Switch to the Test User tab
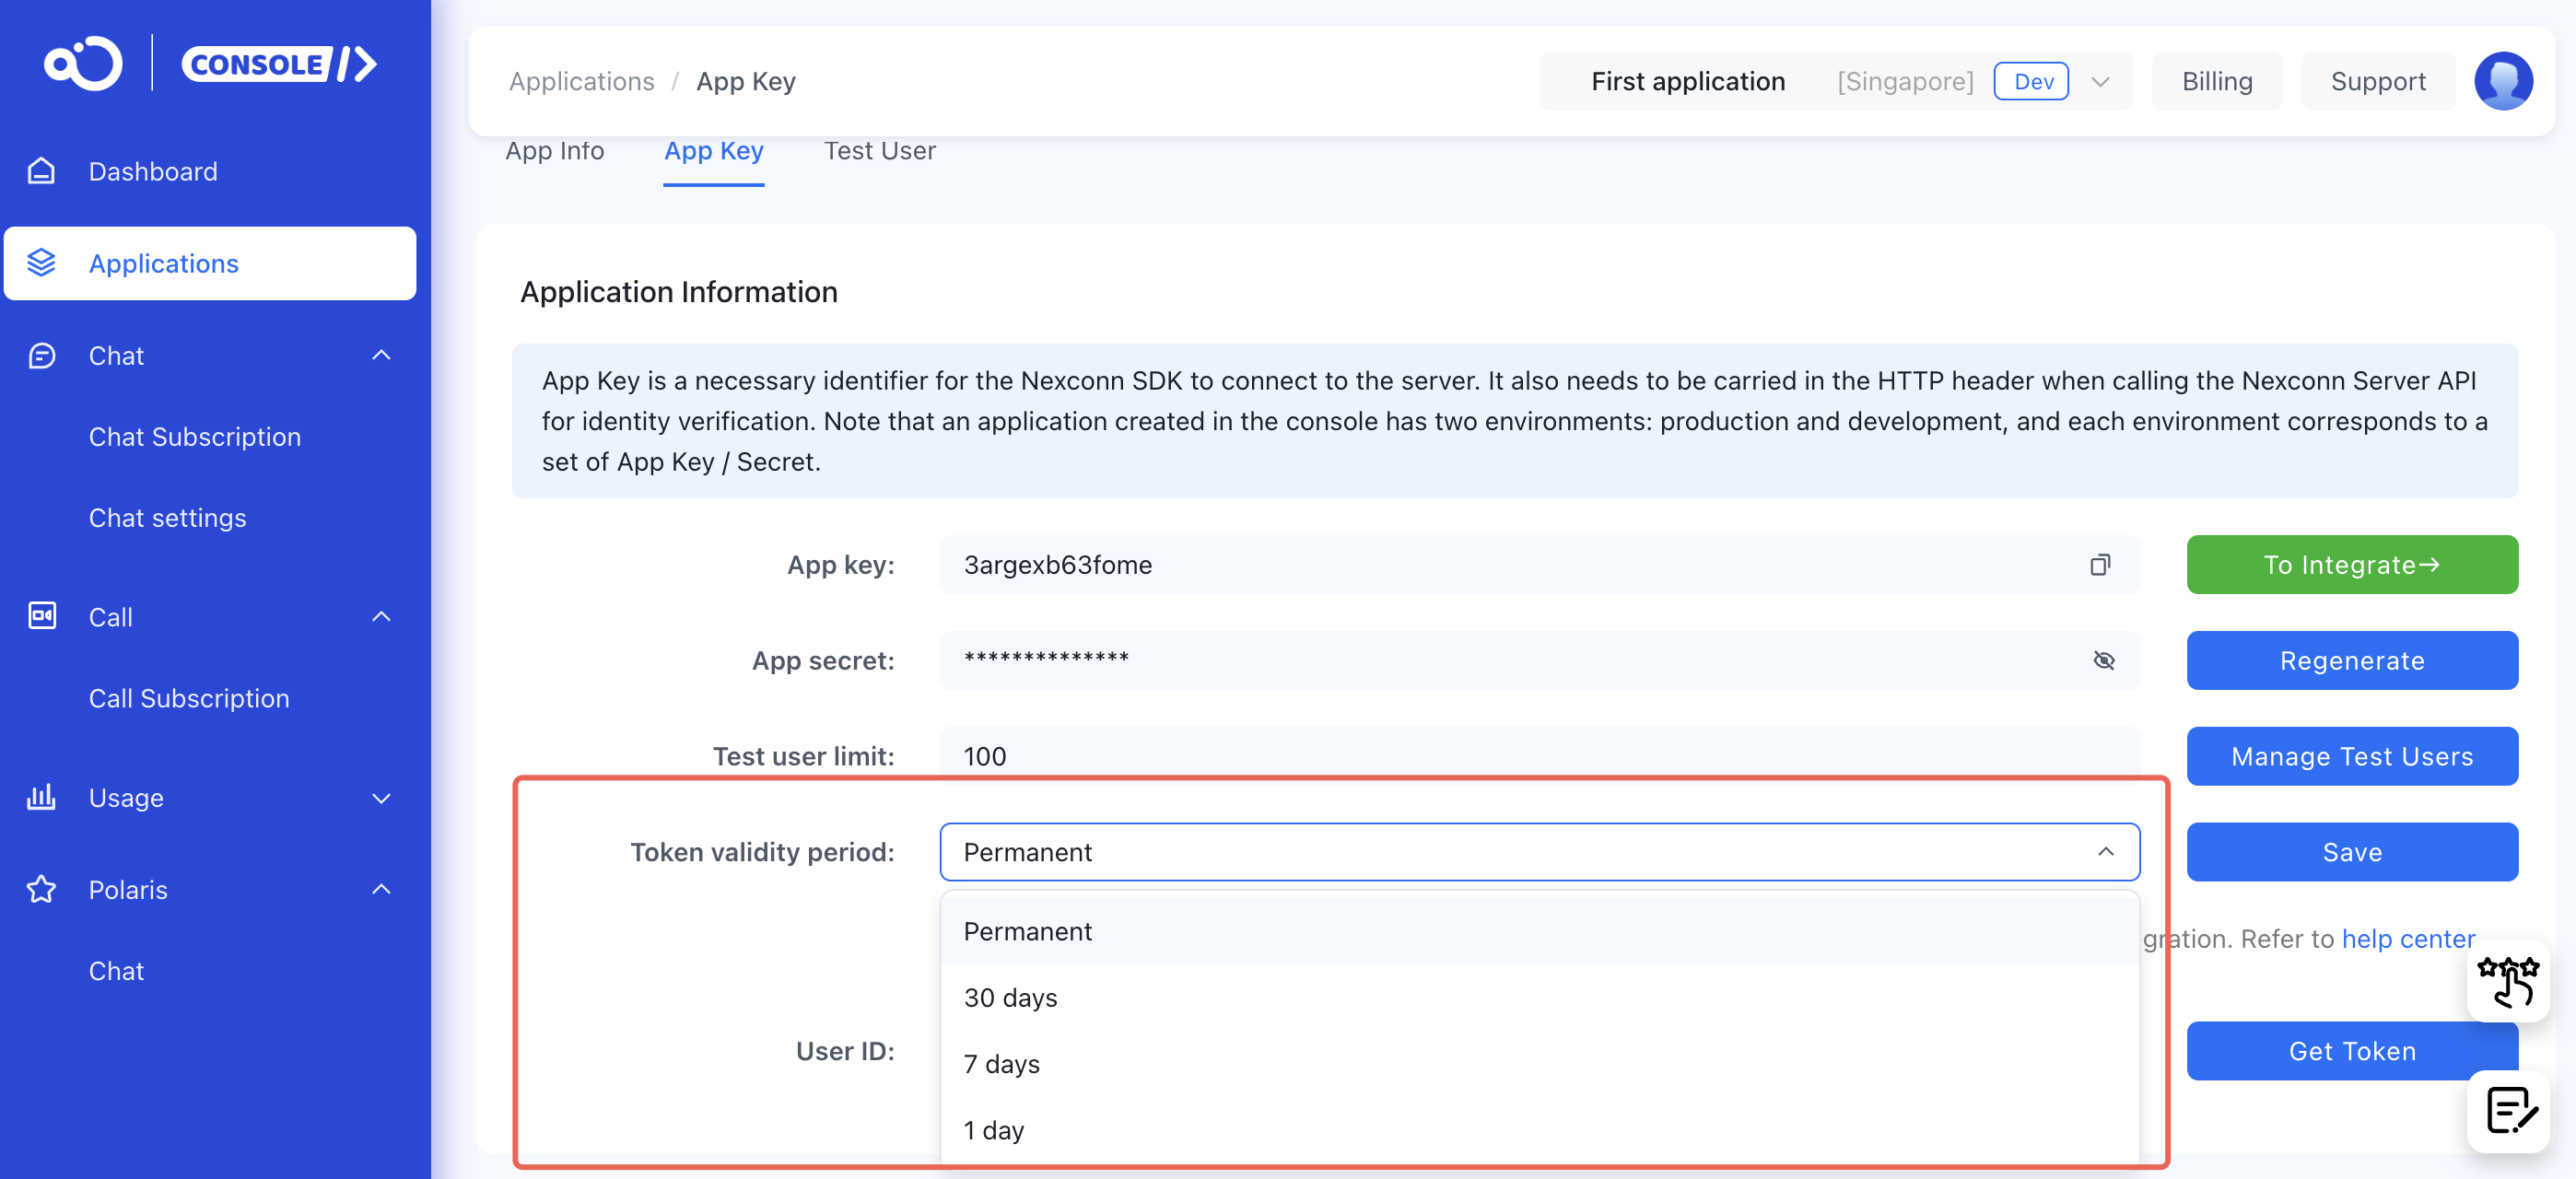Image resolution: width=2576 pixels, height=1179 pixels. [879, 151]
